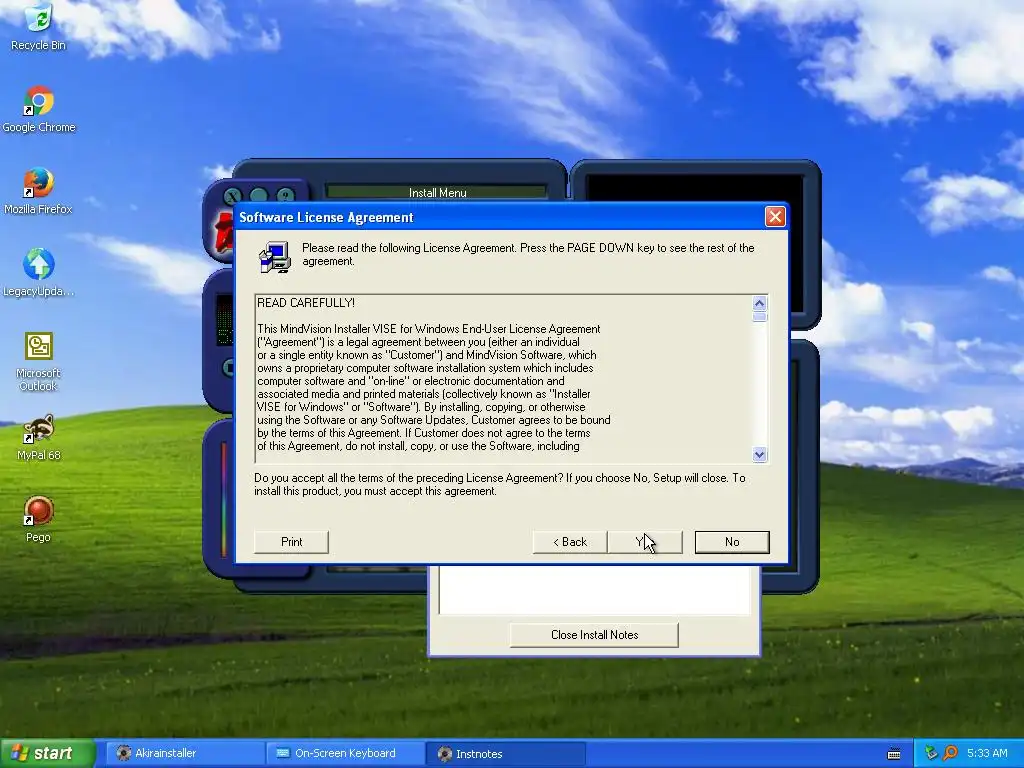Switch to Instnotes taskbar item
This screenshot has width=1024, height=768.
tap(505, 754)
